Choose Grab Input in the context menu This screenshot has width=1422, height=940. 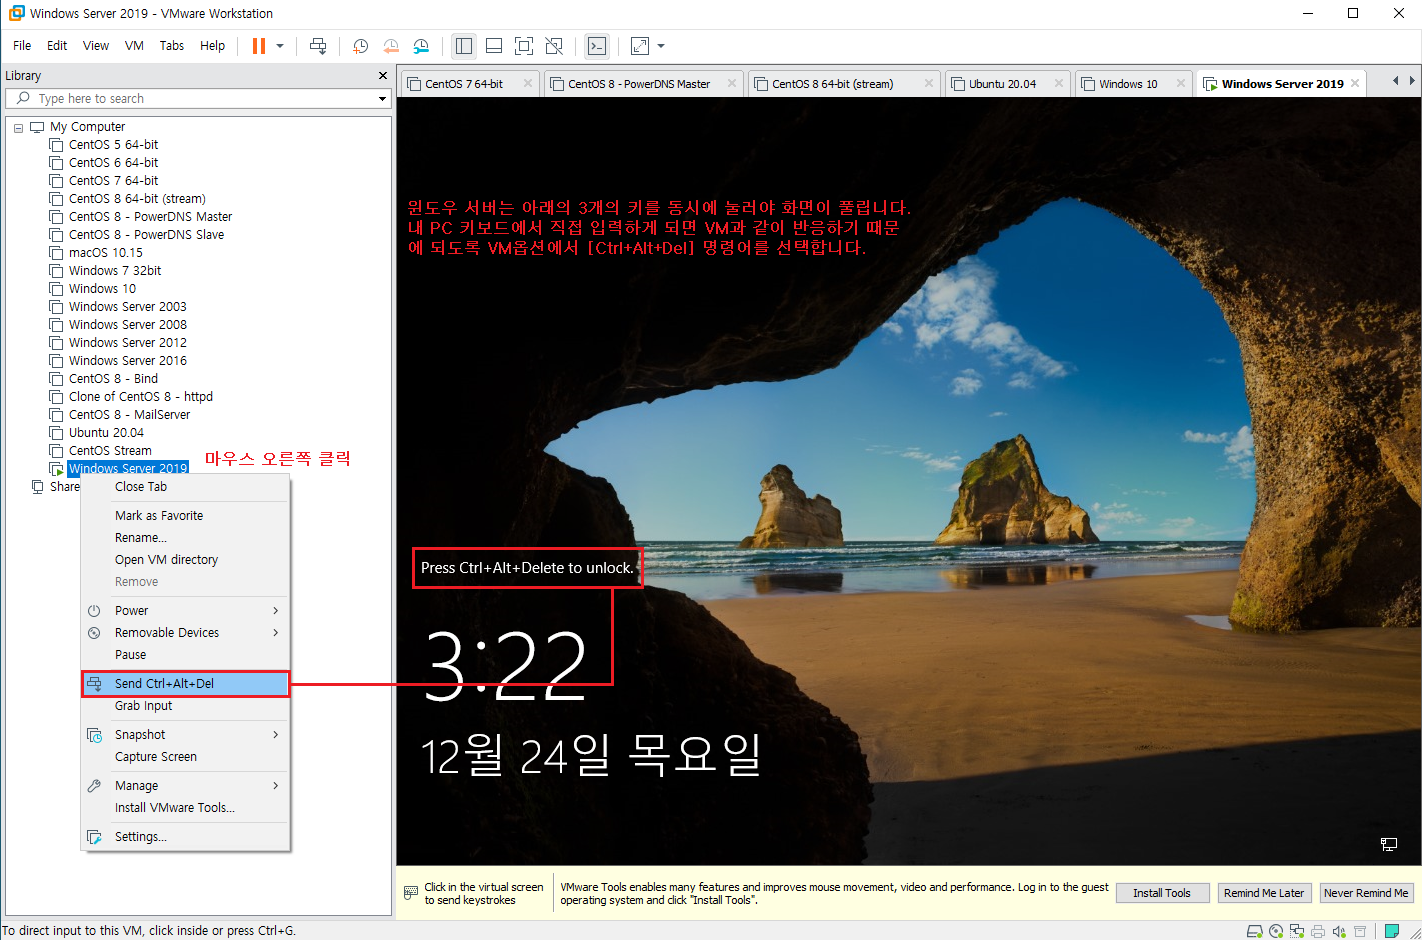point(186,706)
